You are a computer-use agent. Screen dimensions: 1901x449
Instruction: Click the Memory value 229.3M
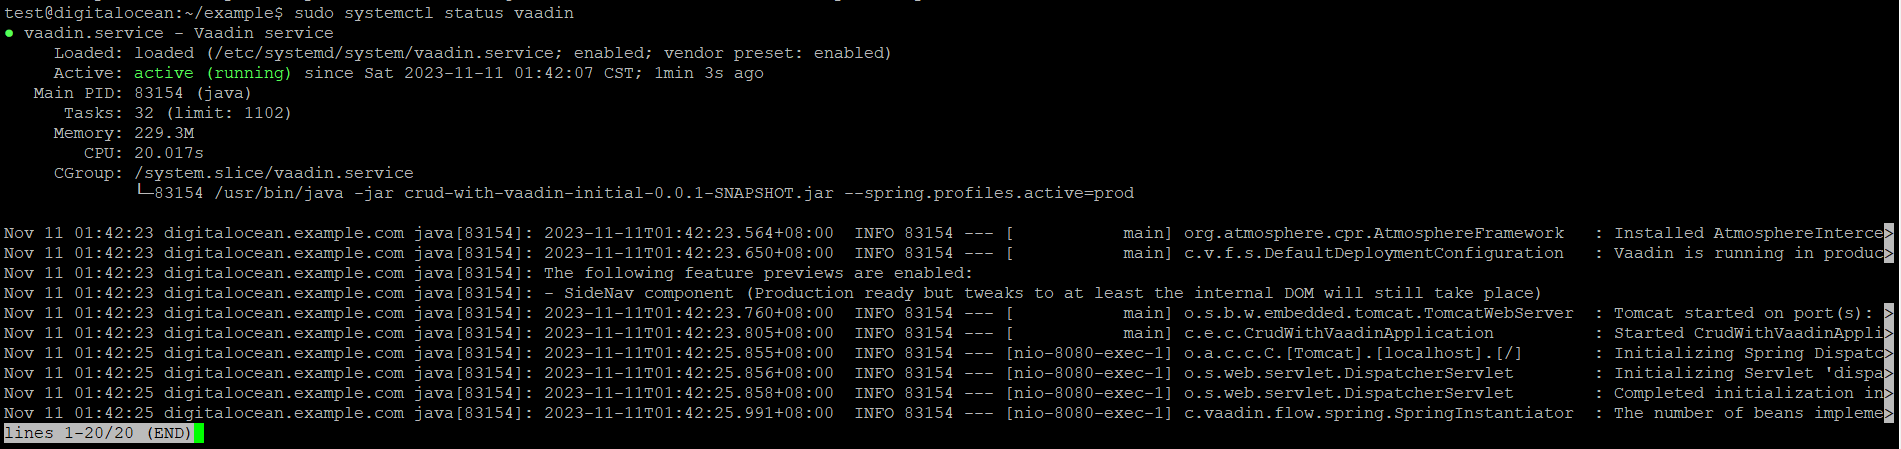pos(164,133)
